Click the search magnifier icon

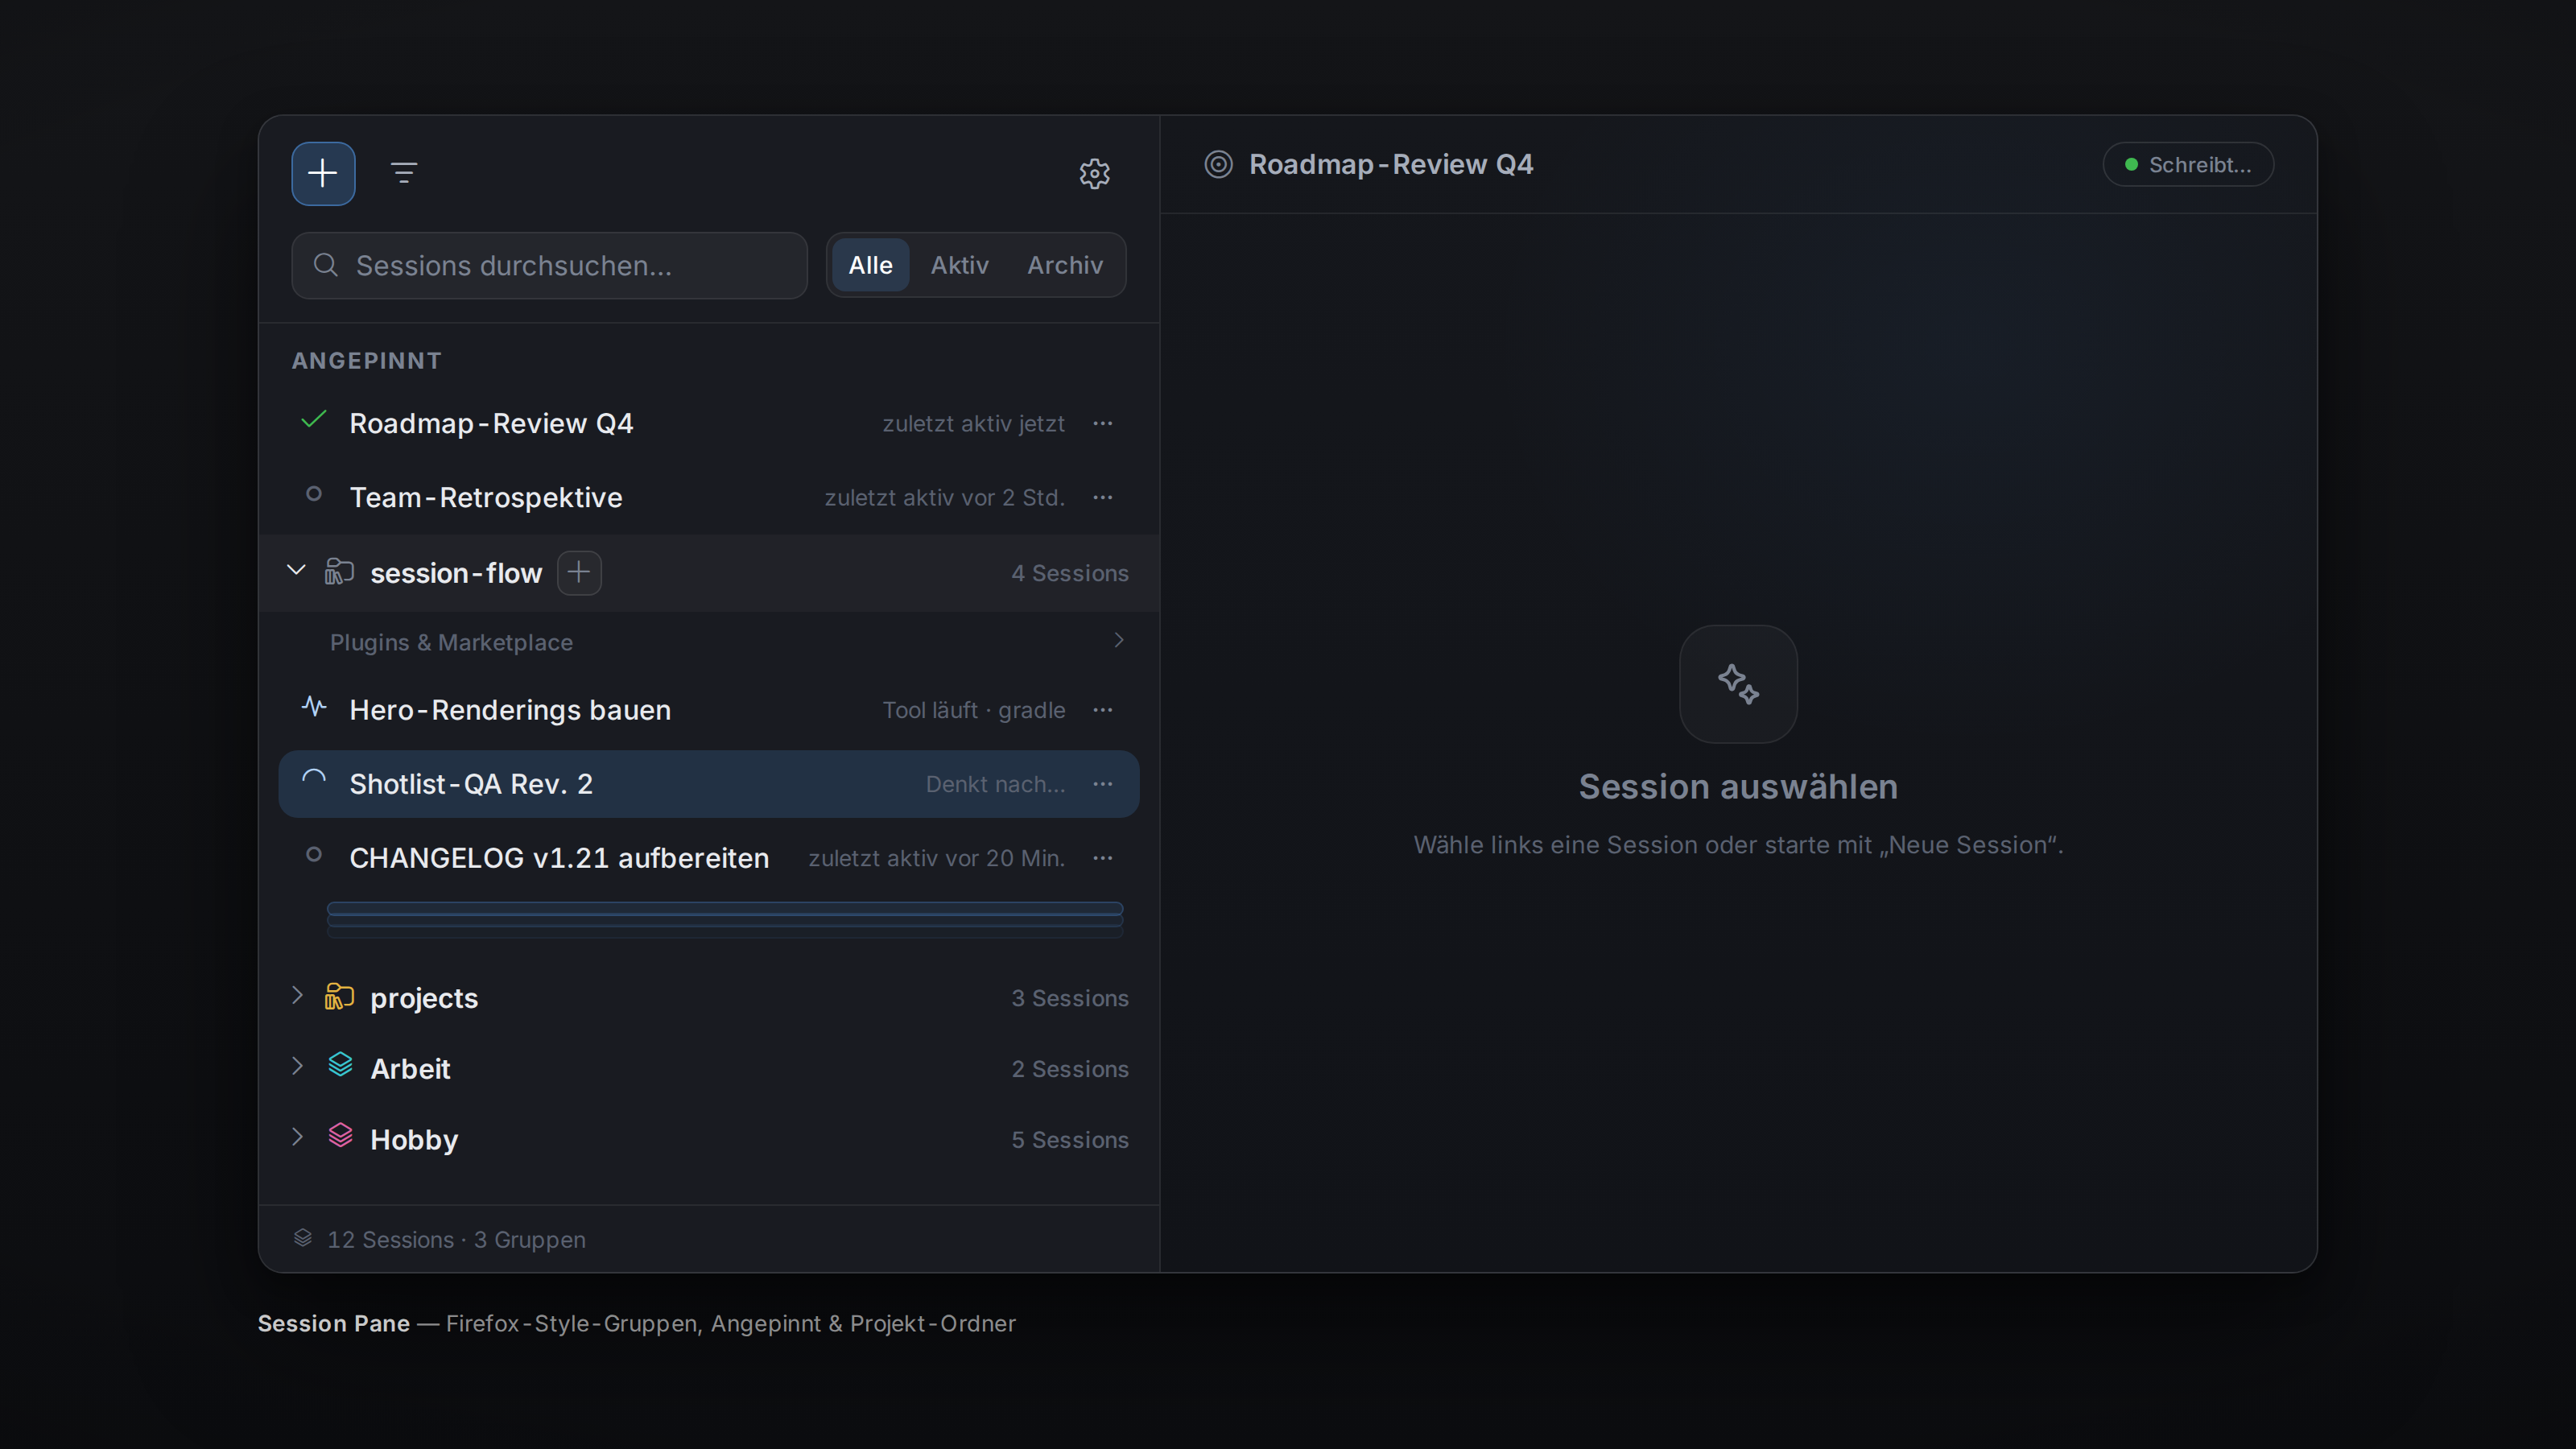pyautogui.click(x=325, y=265)
